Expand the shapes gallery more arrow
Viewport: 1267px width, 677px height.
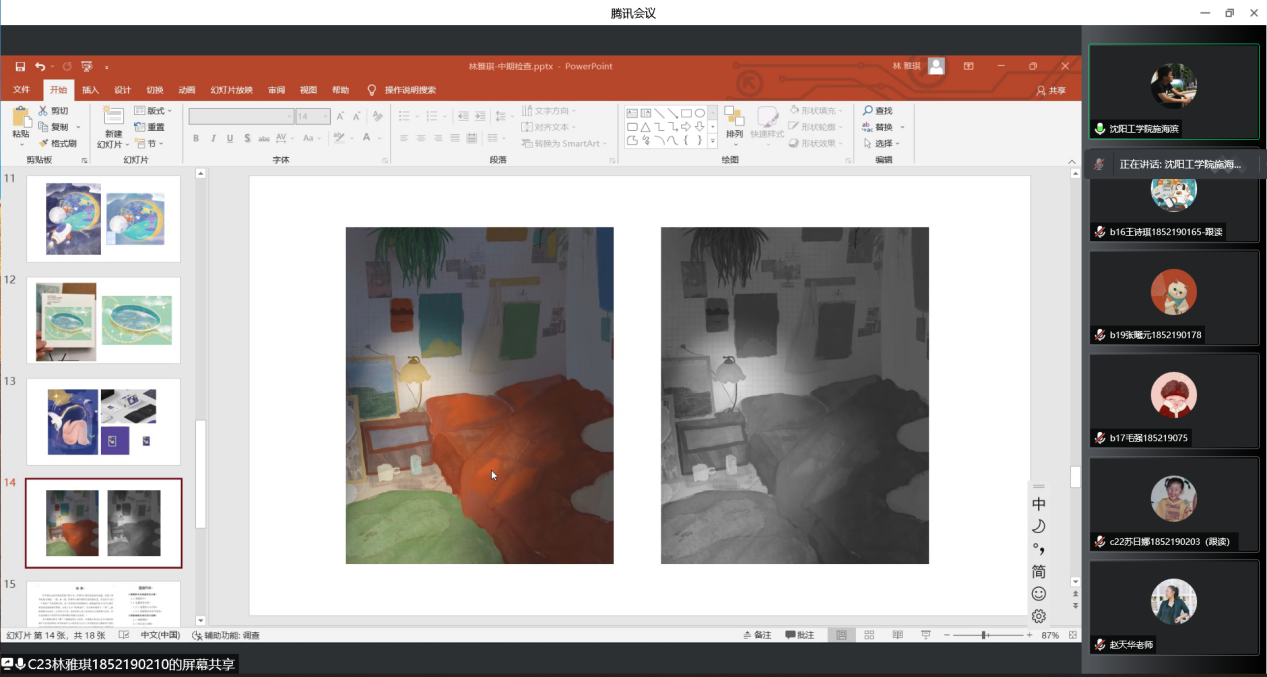pyautogui.click(x=712, y=141)
